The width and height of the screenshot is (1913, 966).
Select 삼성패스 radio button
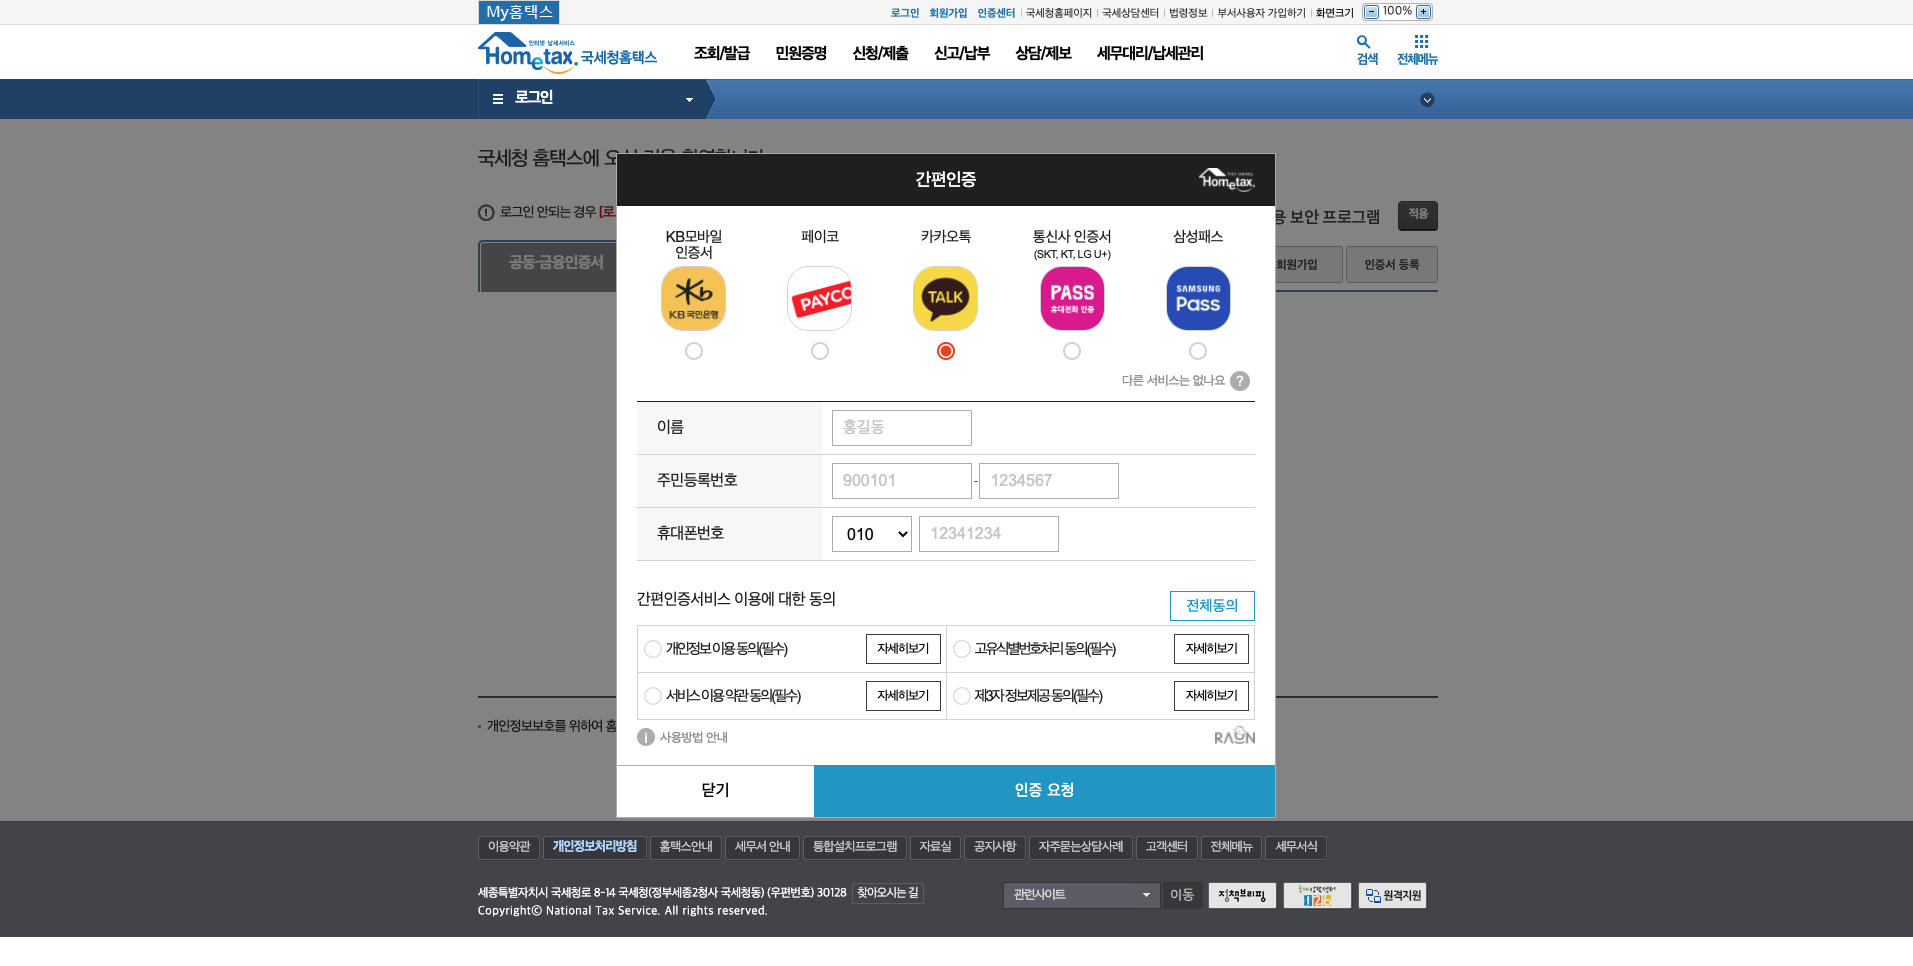[x=1198, y=351]
